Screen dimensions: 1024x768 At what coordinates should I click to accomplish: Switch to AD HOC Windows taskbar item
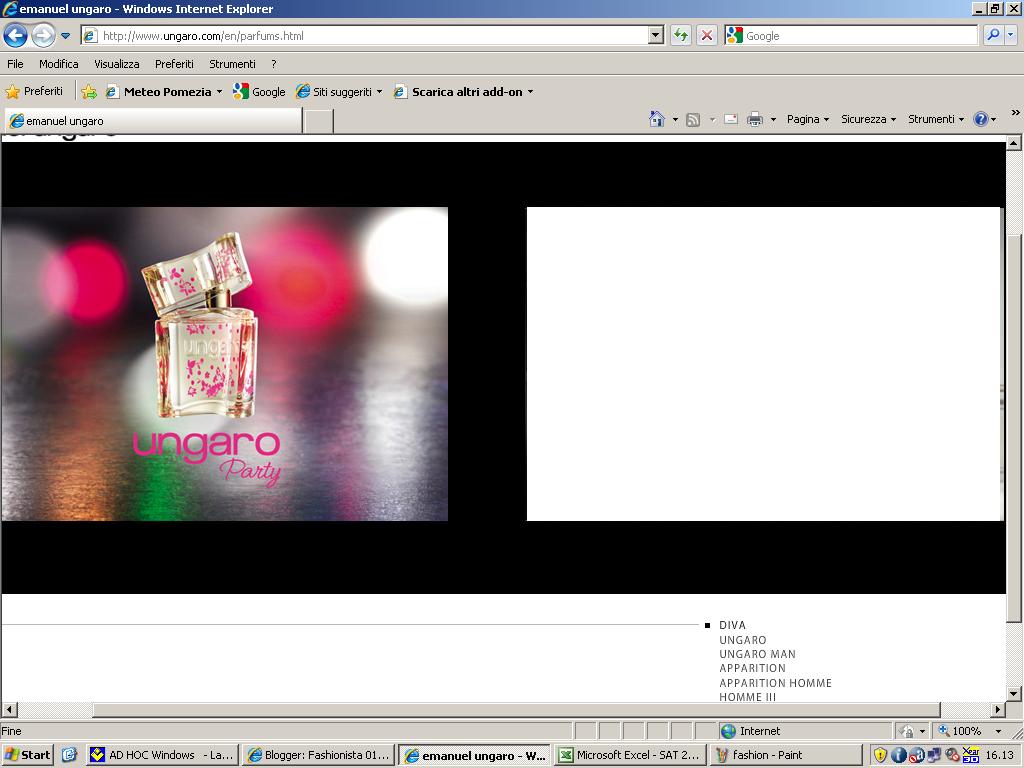point(163,755)
